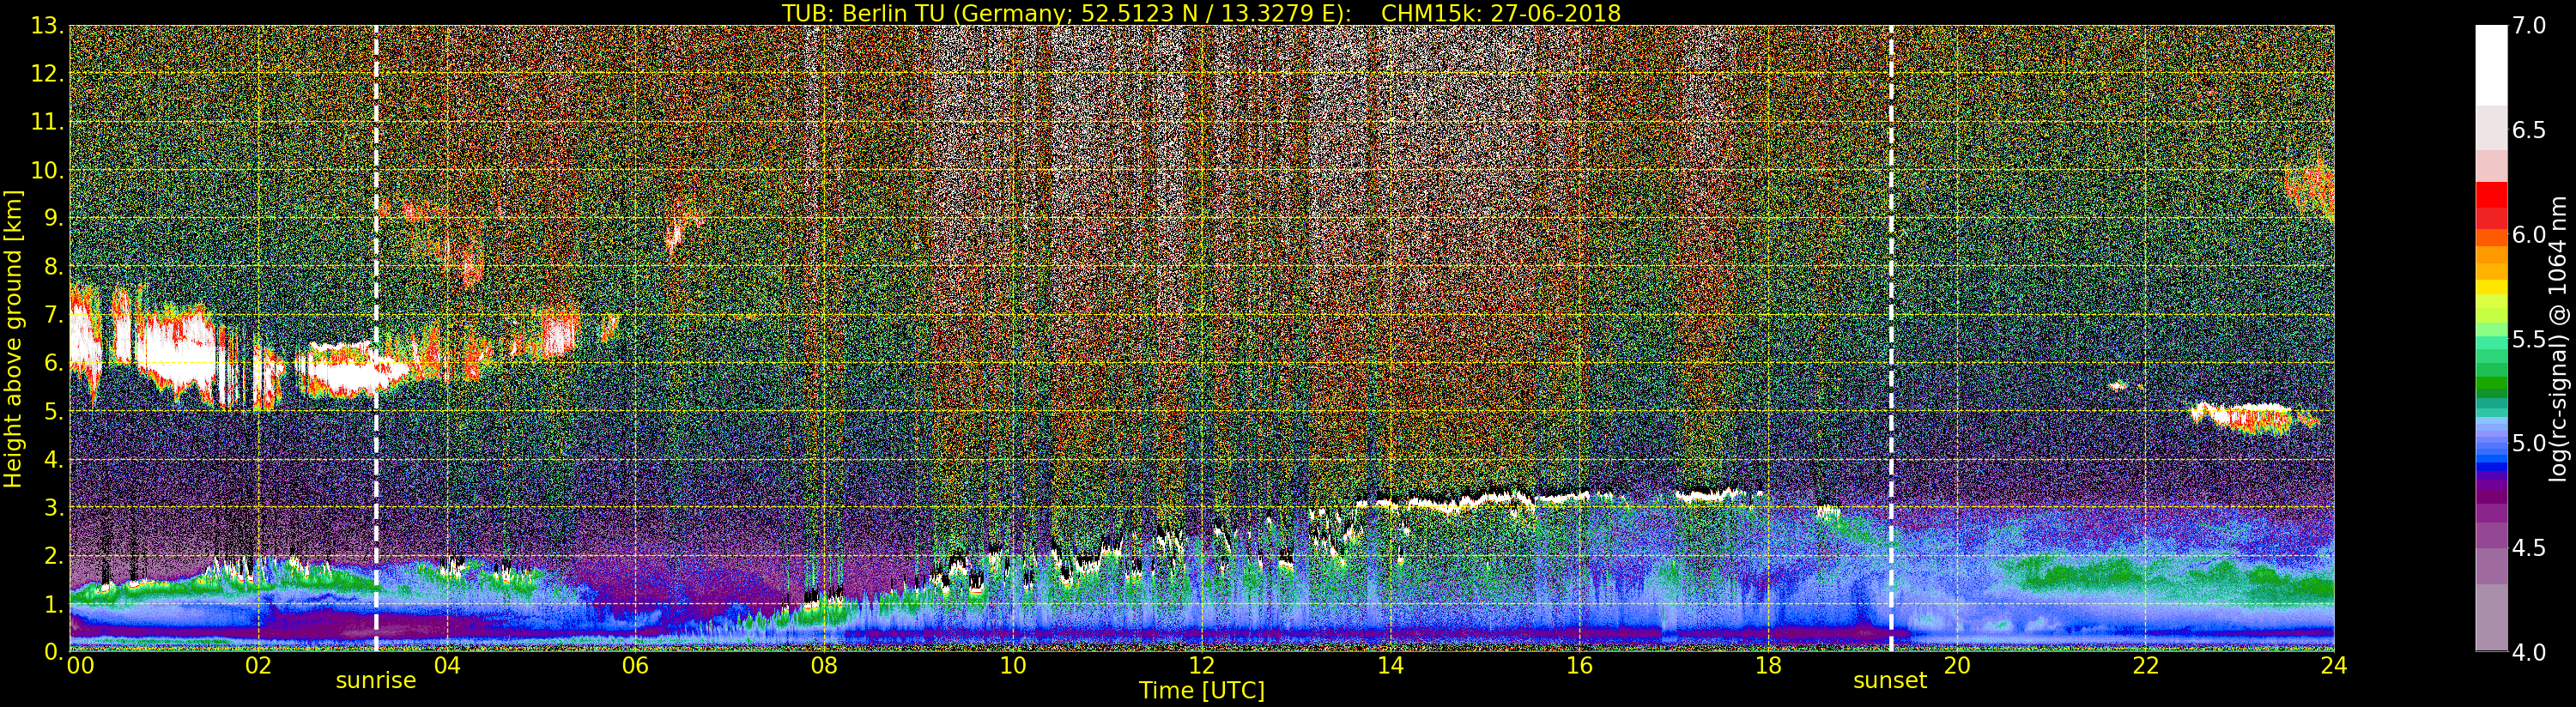Click the "sunset" label below the time axis

pyautogui.click(x=1890, y=681)
